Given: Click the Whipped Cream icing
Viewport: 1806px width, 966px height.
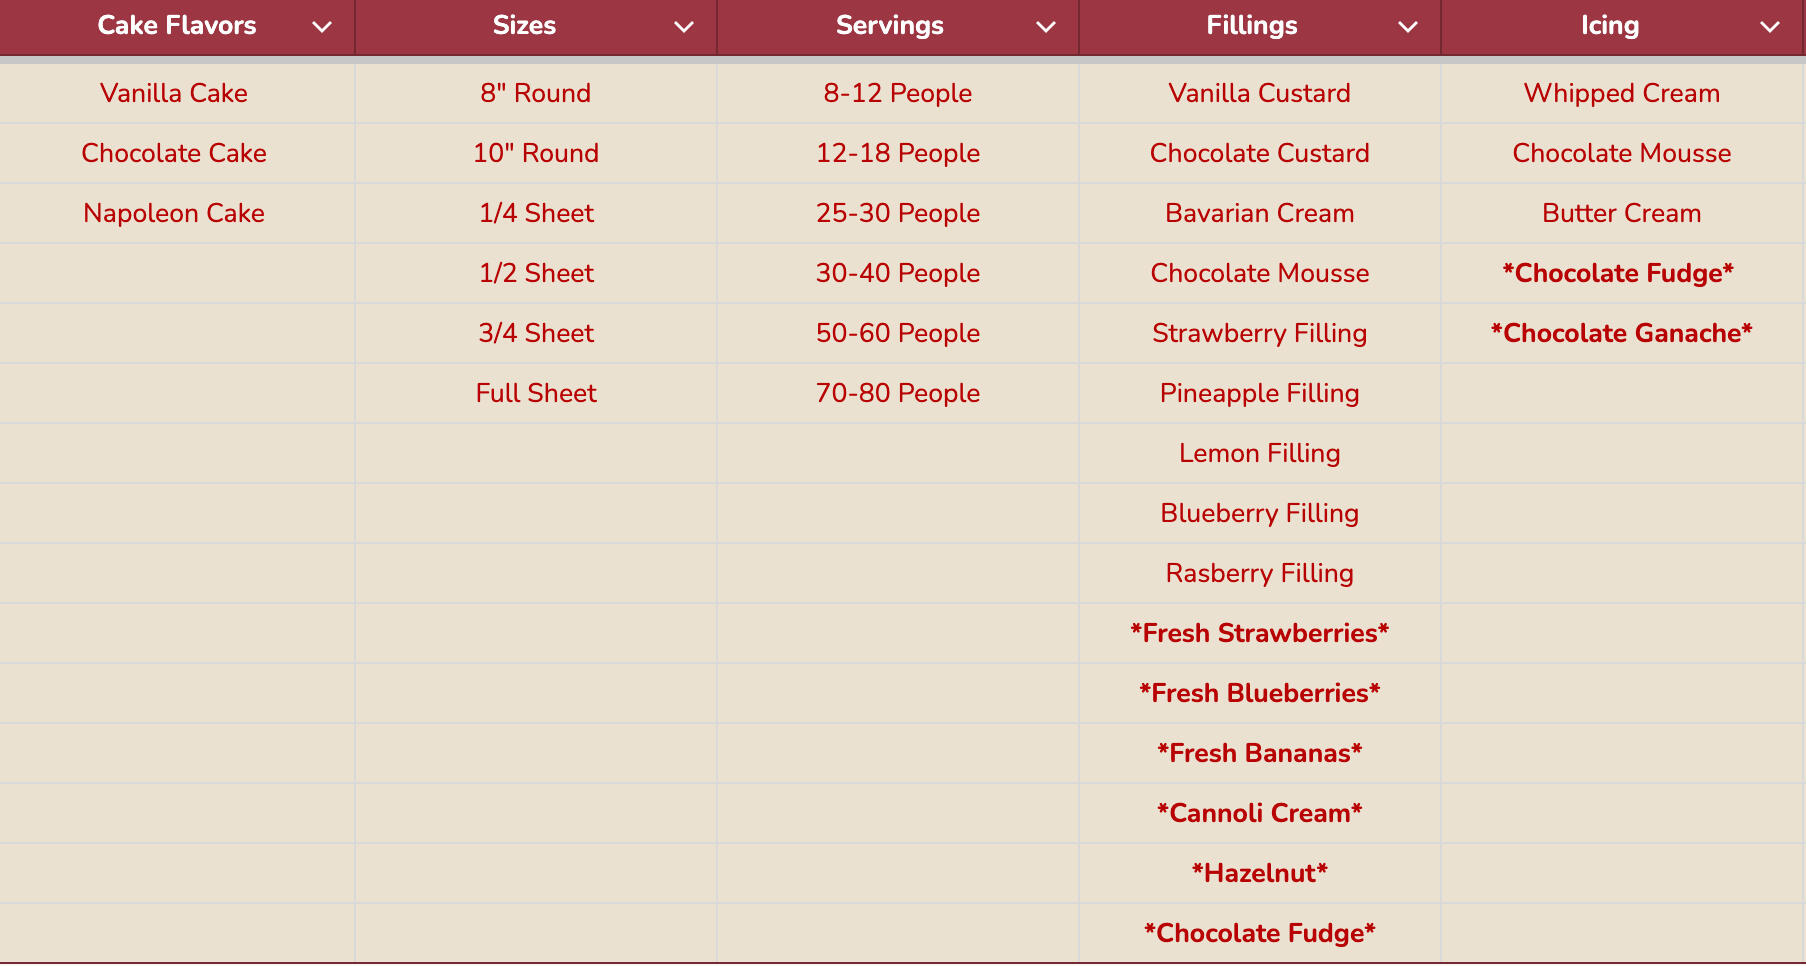Looking at the screenshot, I should click(x=1622, y=93).
